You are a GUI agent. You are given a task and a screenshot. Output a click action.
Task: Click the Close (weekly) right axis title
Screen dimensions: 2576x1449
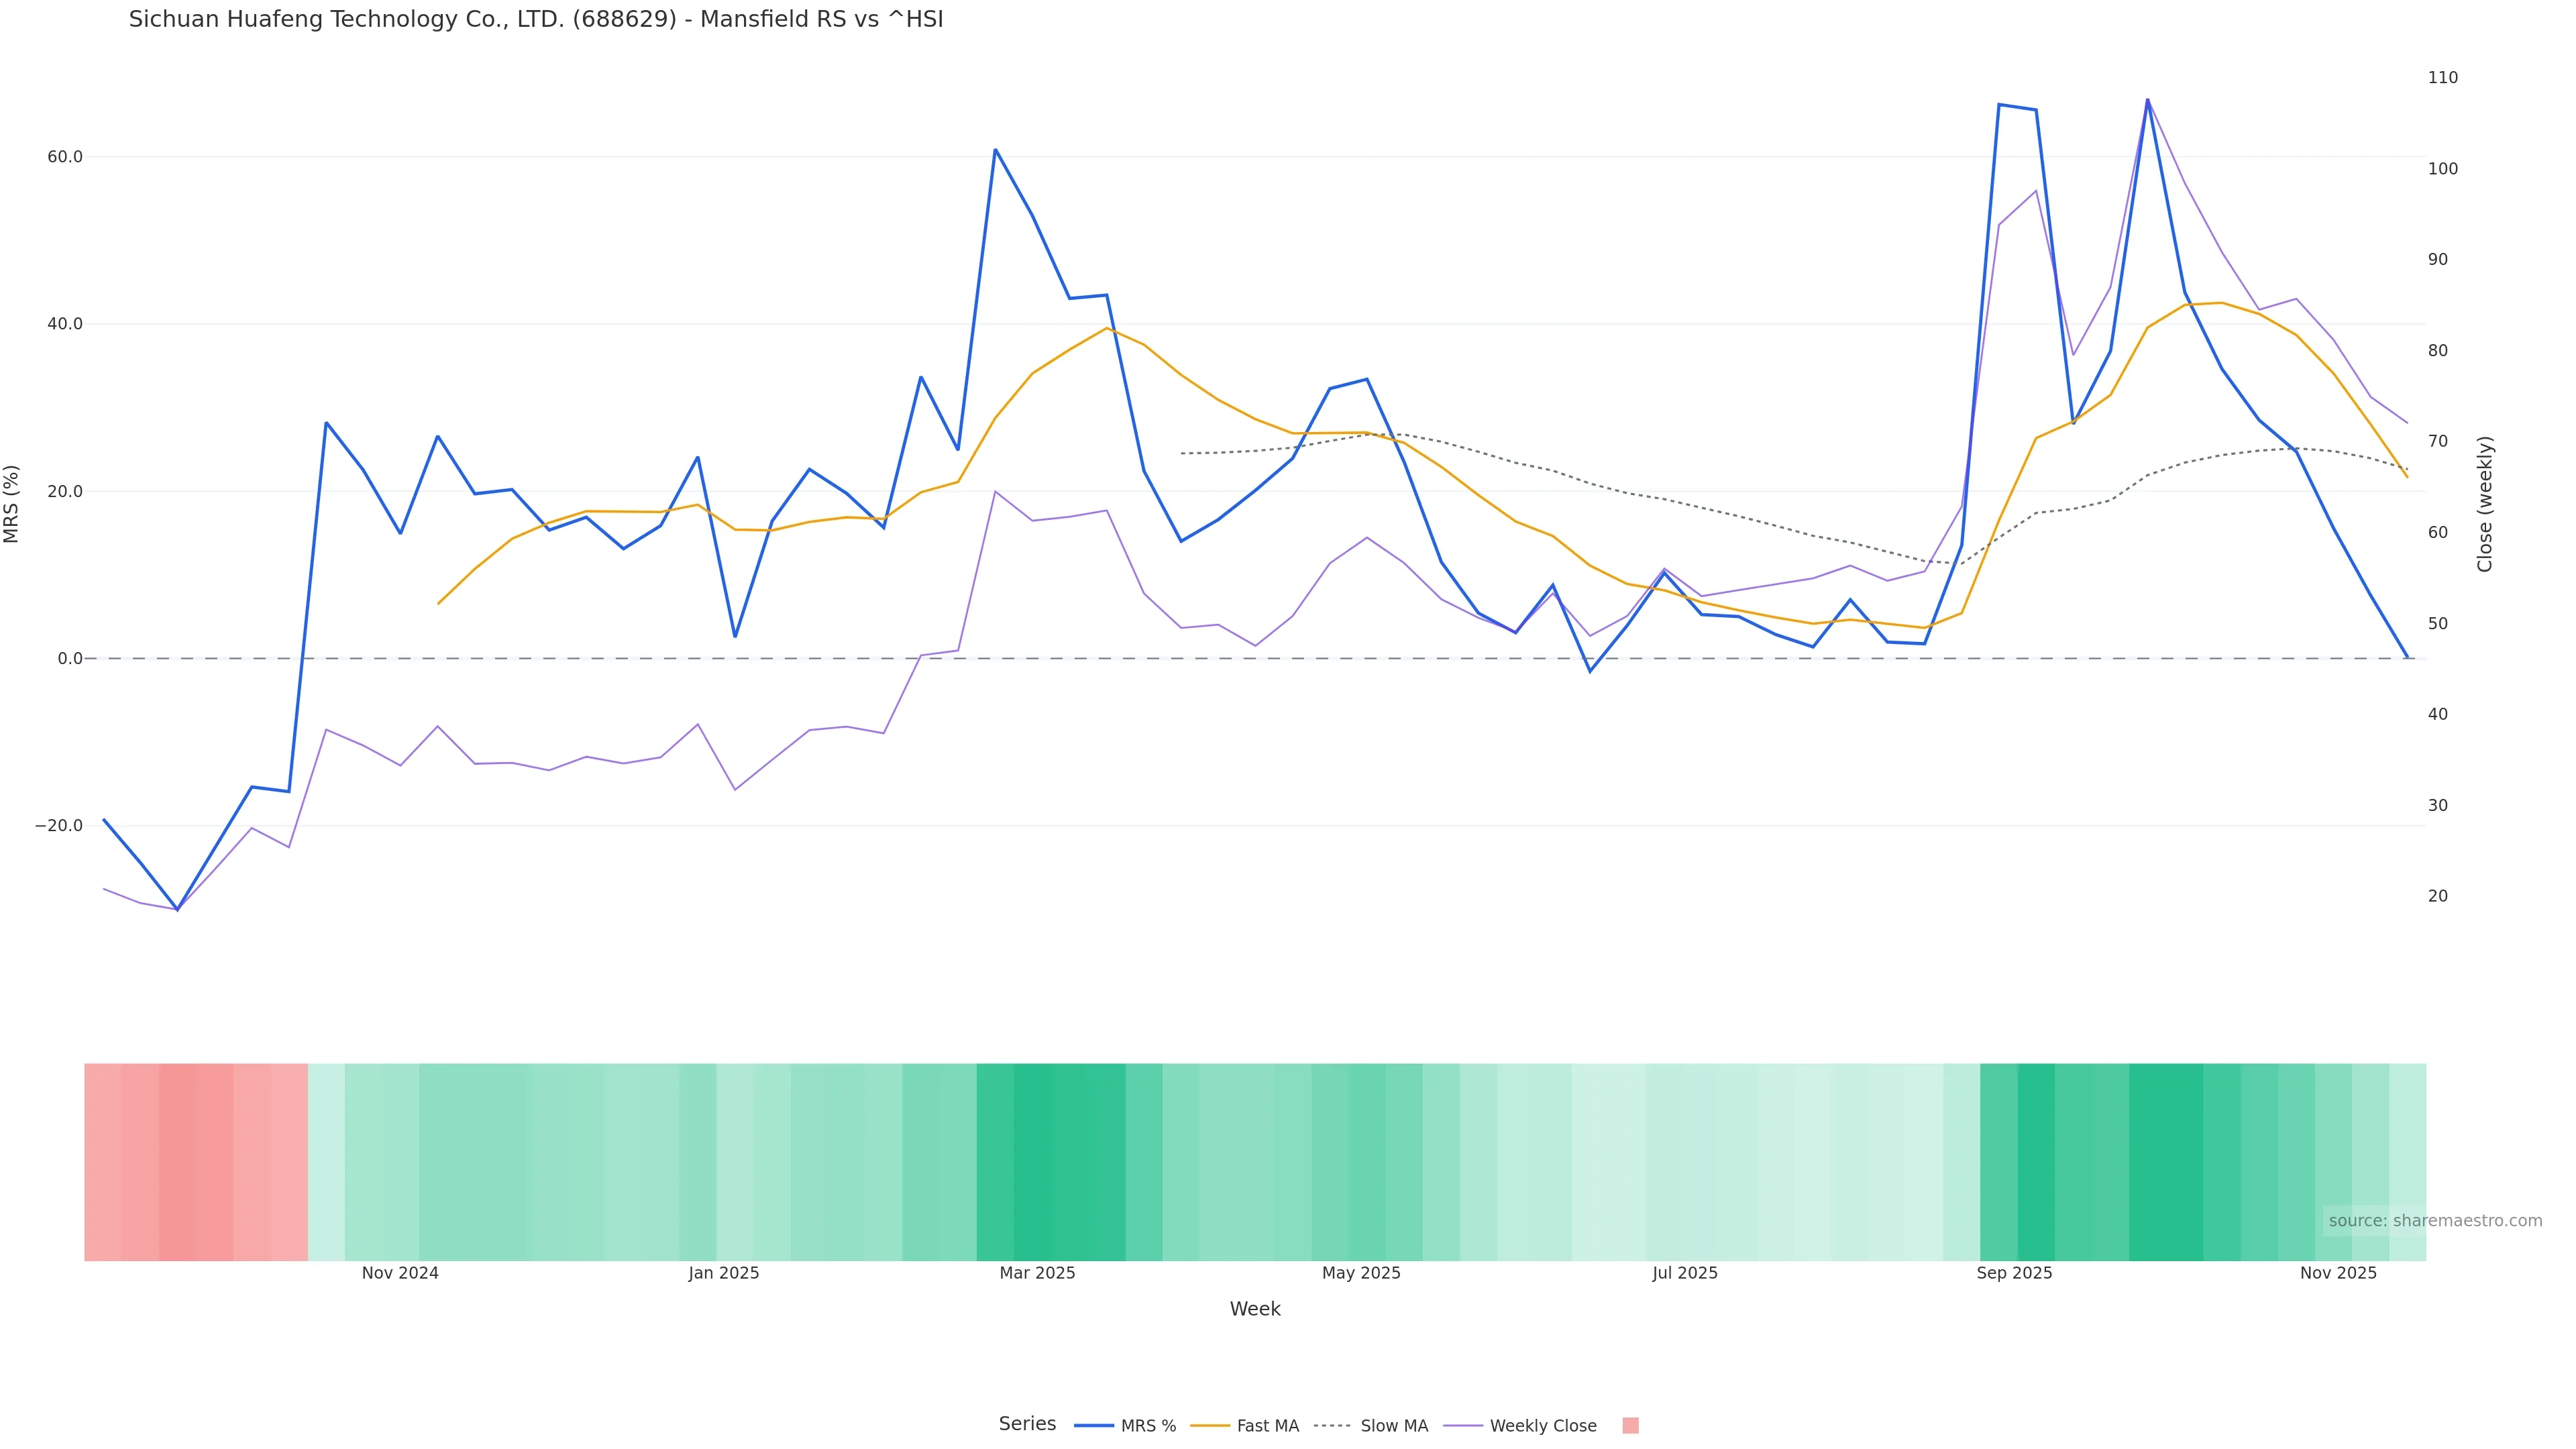click(x=2485, y=504)
